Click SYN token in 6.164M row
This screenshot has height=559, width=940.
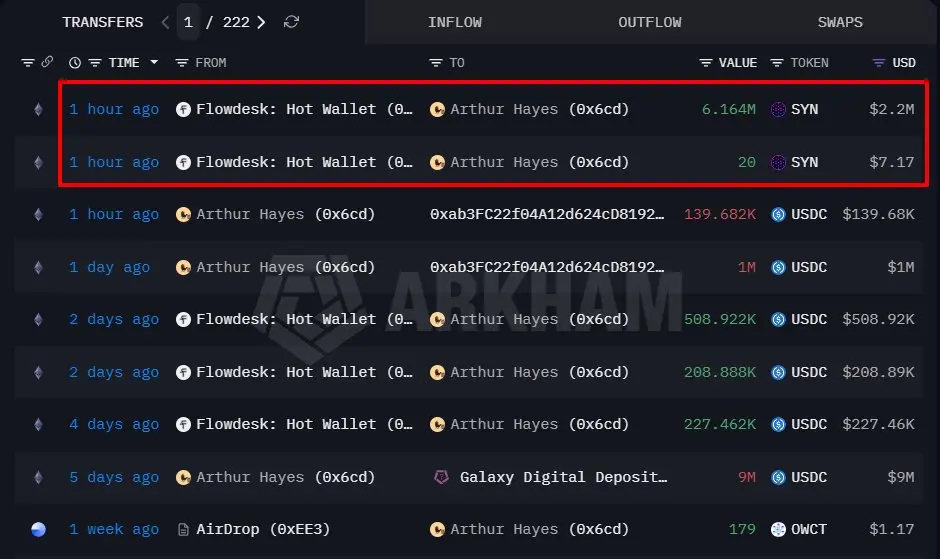coord(804,109)
